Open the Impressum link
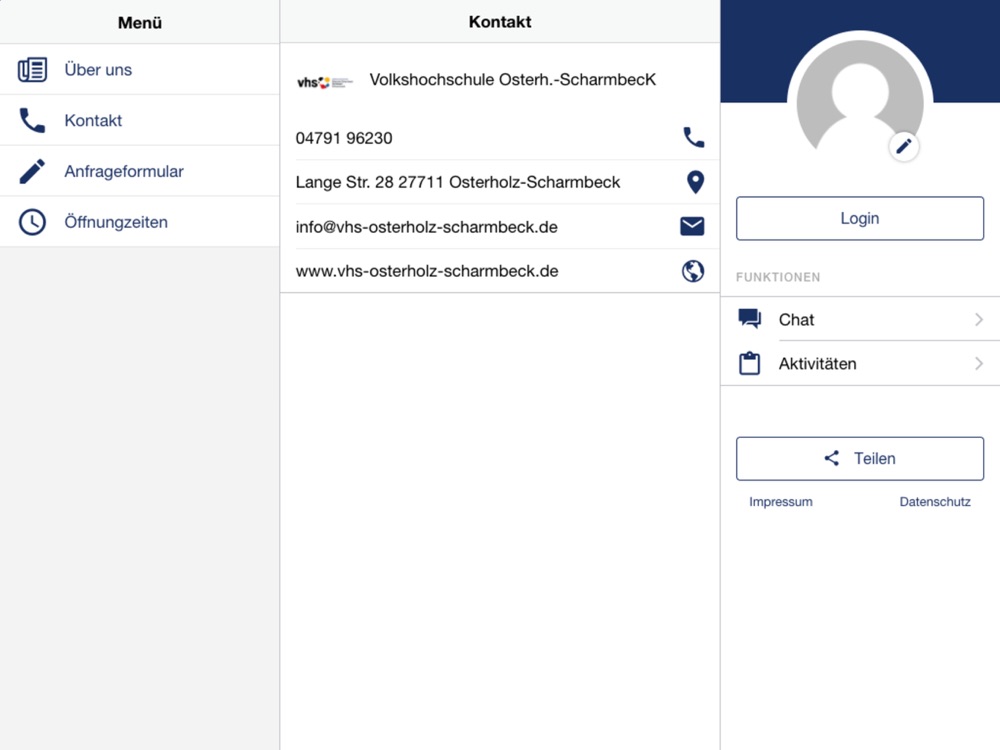Viewport: 1000px width, 750px height. 781,502
